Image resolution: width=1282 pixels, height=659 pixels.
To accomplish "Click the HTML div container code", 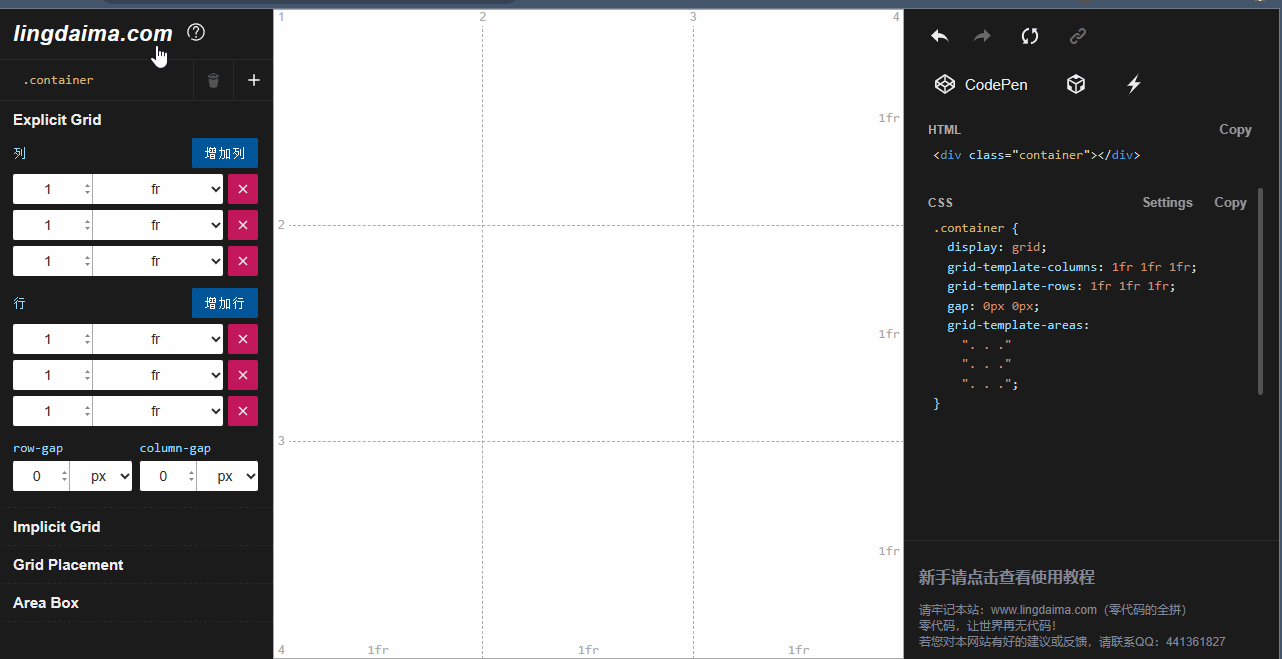I will 1037,155.
